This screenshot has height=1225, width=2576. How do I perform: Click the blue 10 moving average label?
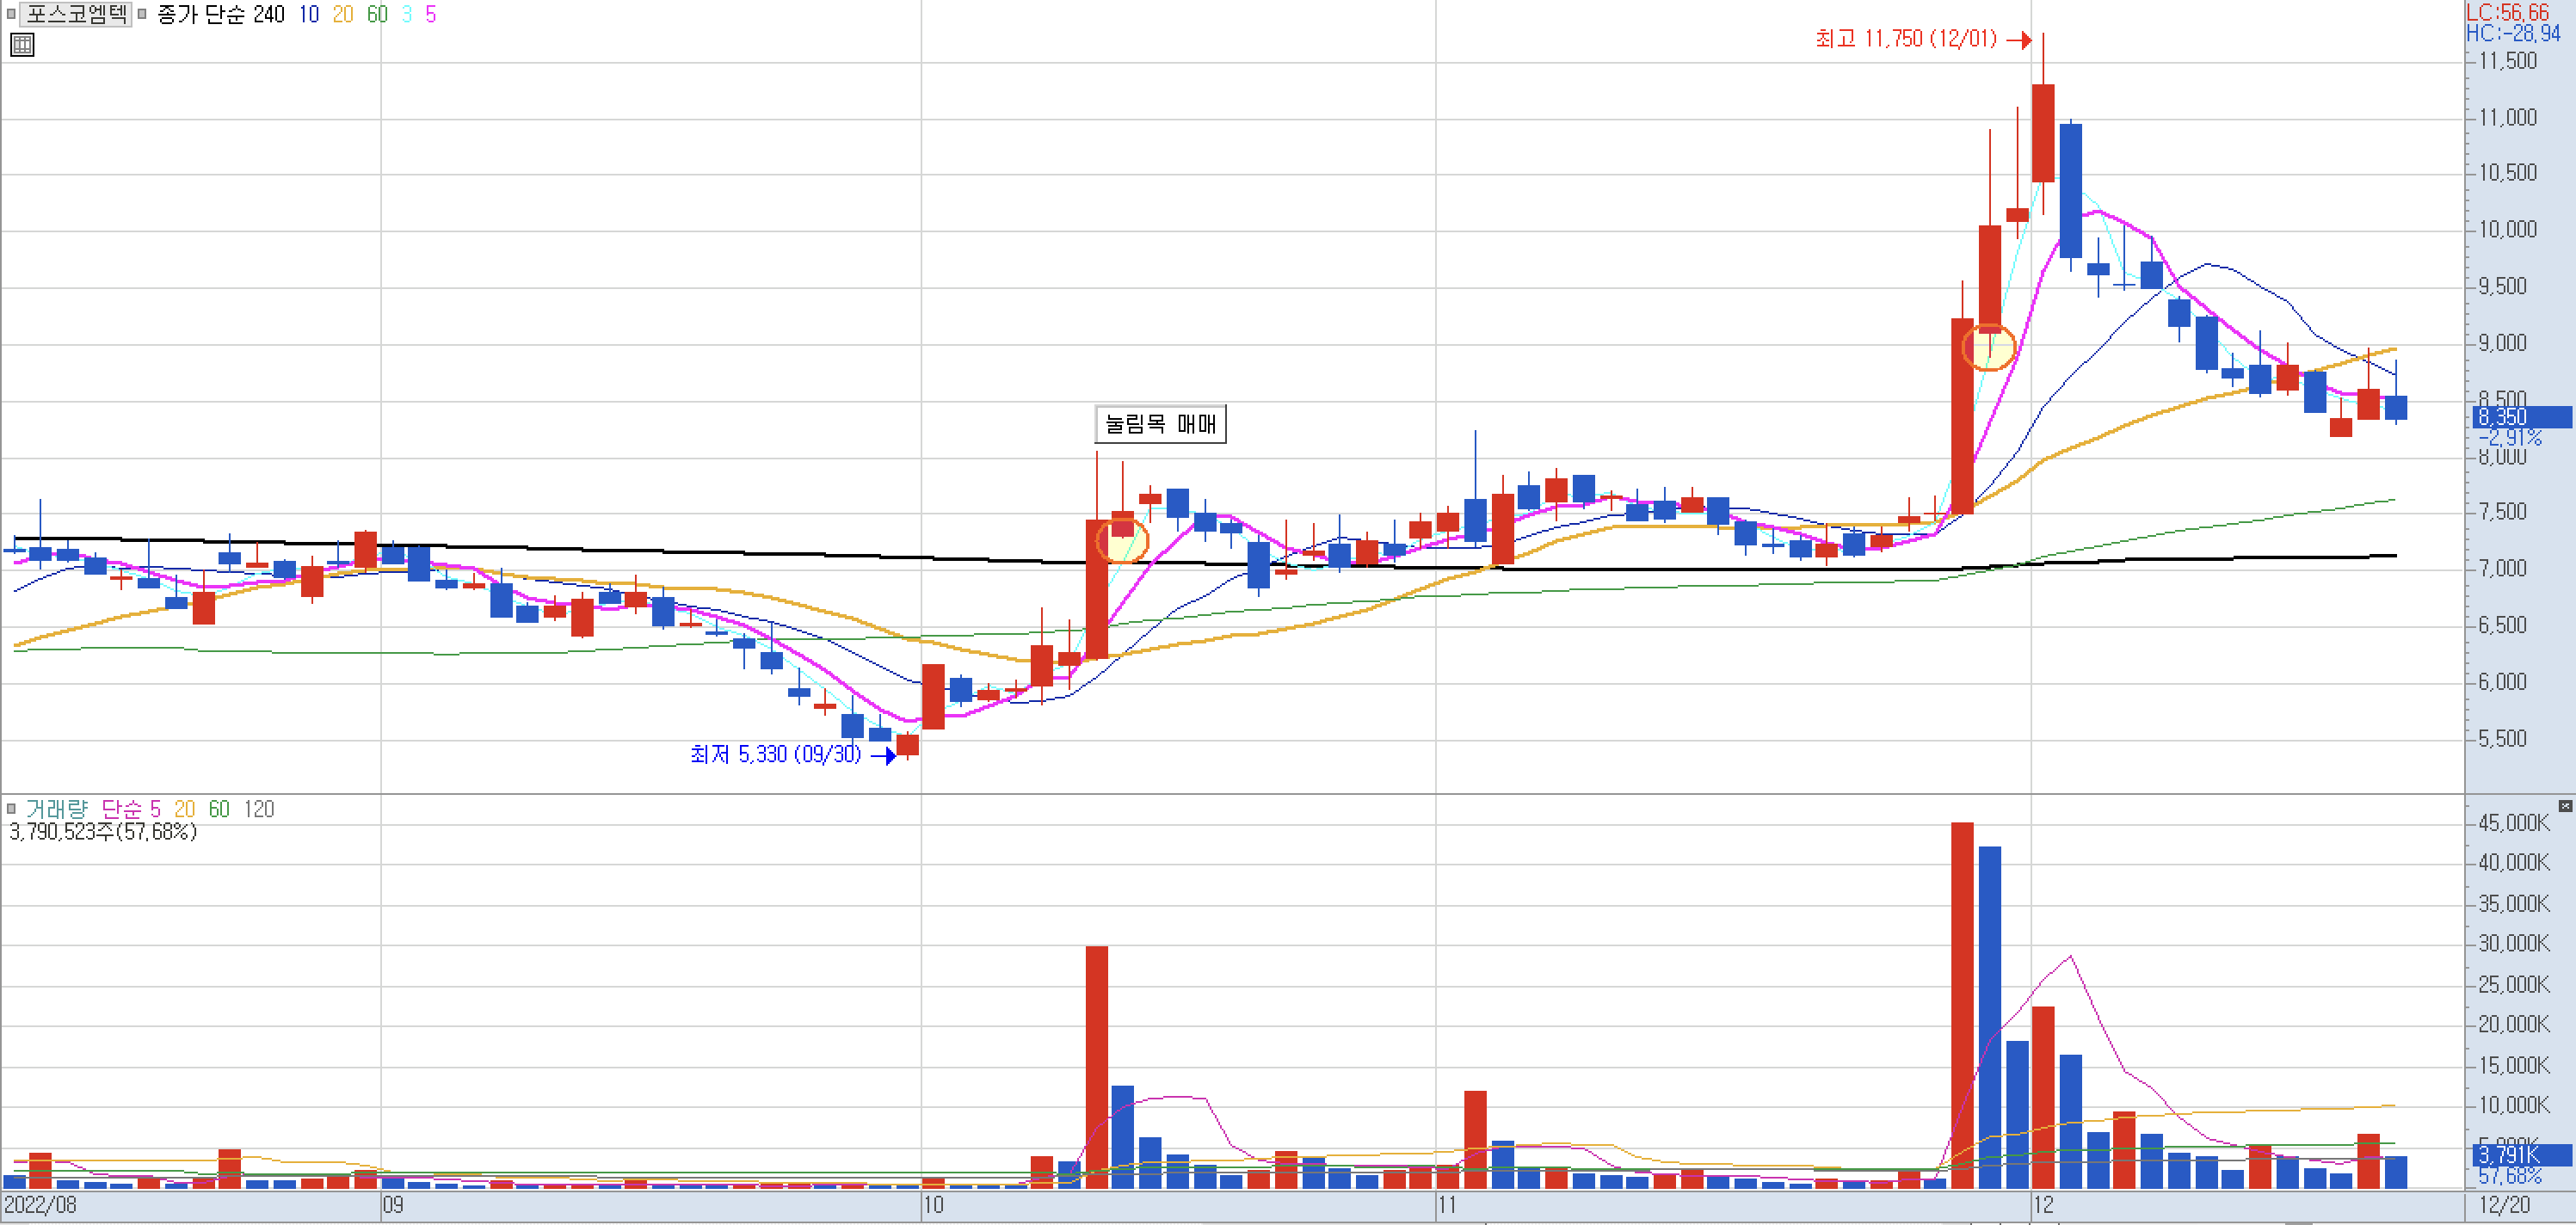click(309, 14)
